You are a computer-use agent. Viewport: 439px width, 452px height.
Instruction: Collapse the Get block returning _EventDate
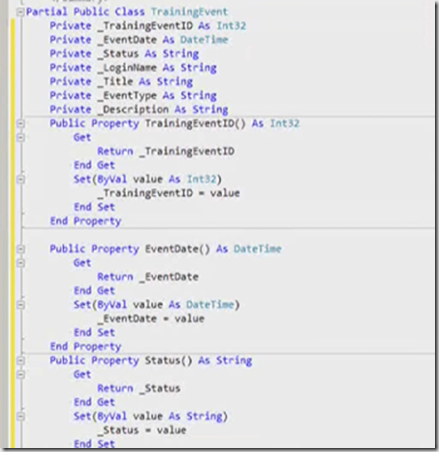pyautogui.click(x=20, y=263)
